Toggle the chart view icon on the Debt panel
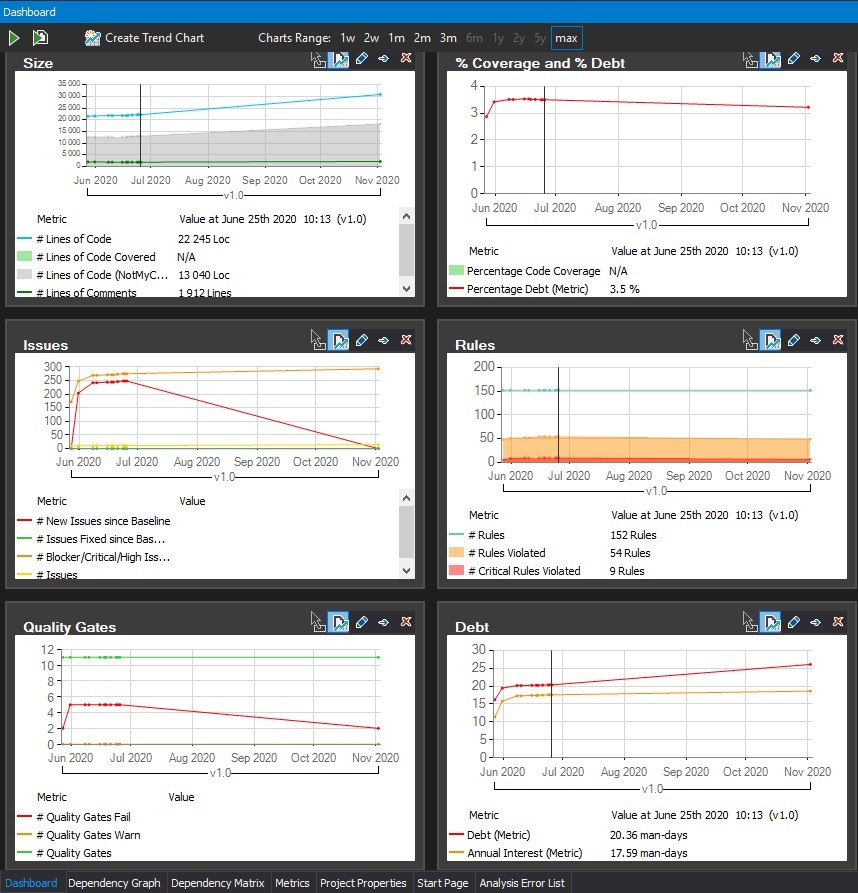 point(771,622)
